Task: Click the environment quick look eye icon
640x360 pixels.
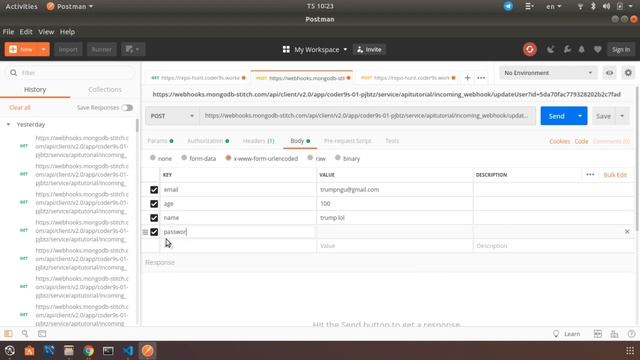Action: [609, 73]
